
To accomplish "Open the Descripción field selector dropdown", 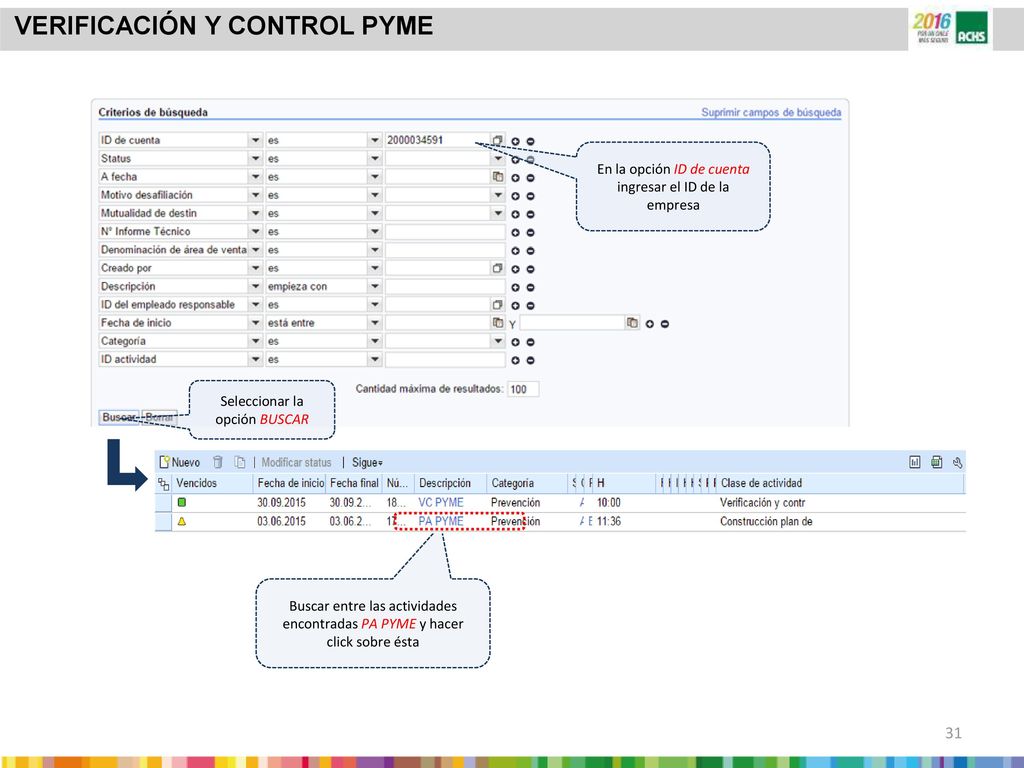I will 255,287.
